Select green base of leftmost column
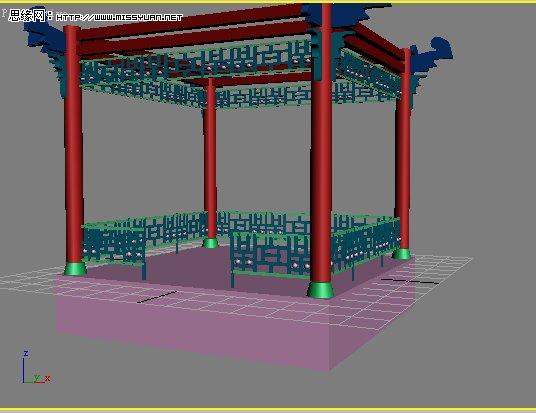 (x=75, y=269)
